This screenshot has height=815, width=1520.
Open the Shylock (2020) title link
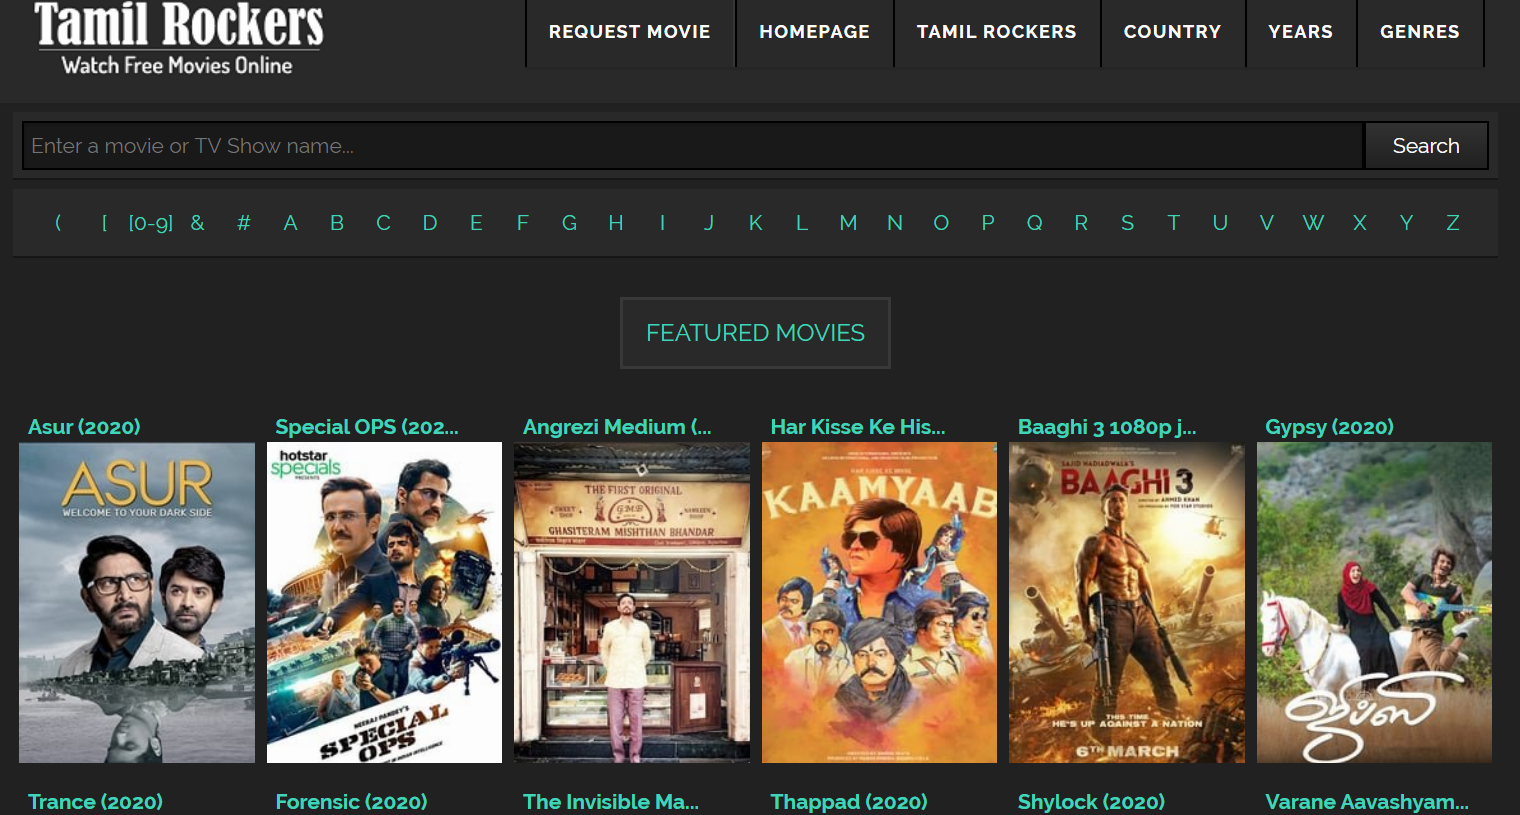point(1091,802)
